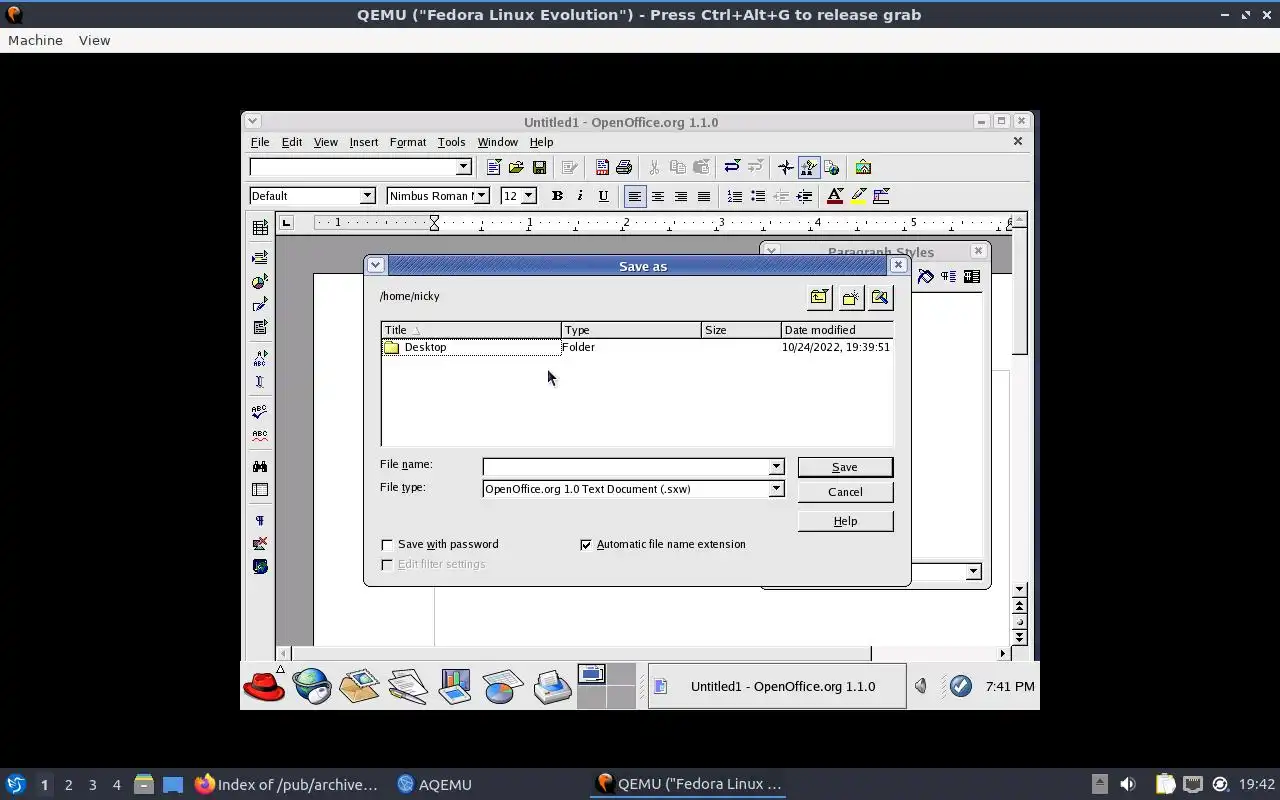Image resolution: width=1280 pixels, height=800 pixels.
Task: Open the paragraph style Default dropdown
Action: (x=367, y=196)
